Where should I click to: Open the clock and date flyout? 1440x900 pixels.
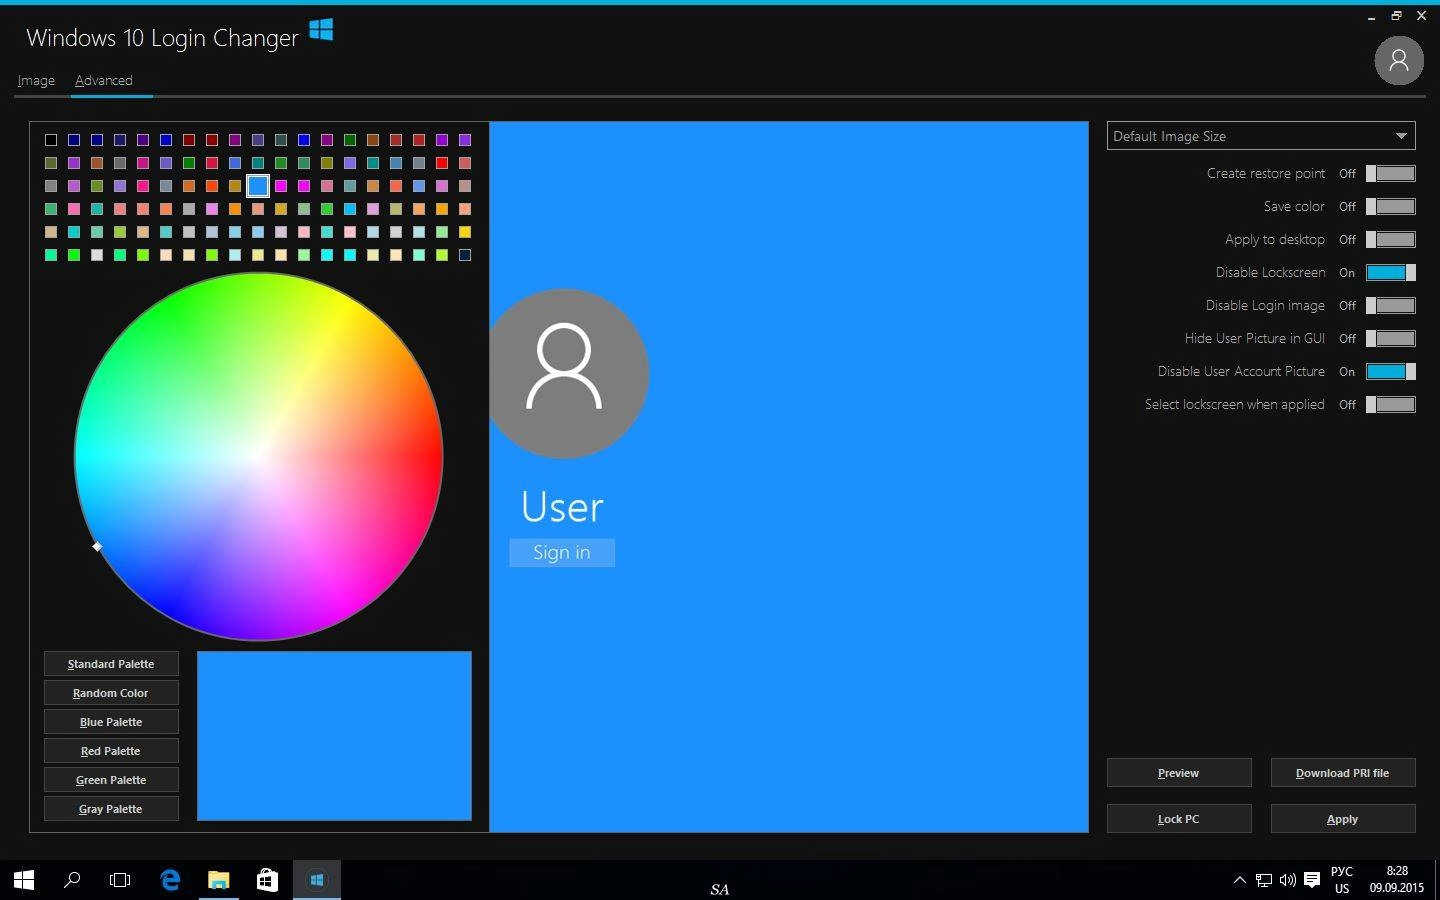tap(1397, 880)
